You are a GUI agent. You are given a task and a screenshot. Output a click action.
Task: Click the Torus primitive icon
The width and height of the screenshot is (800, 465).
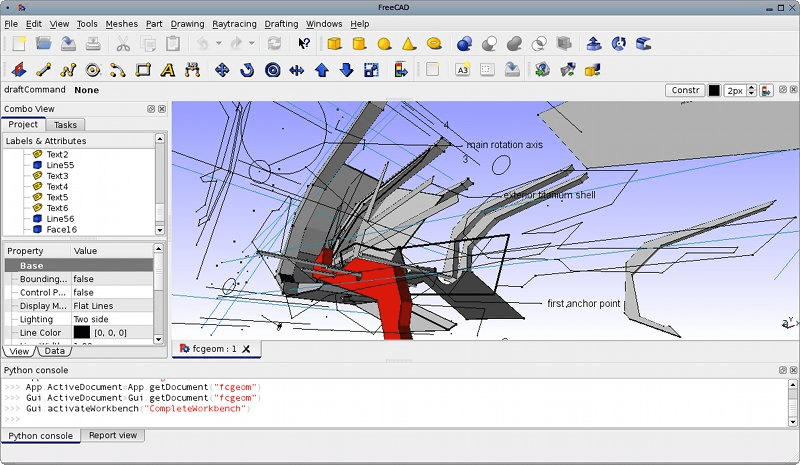[435, 44]
